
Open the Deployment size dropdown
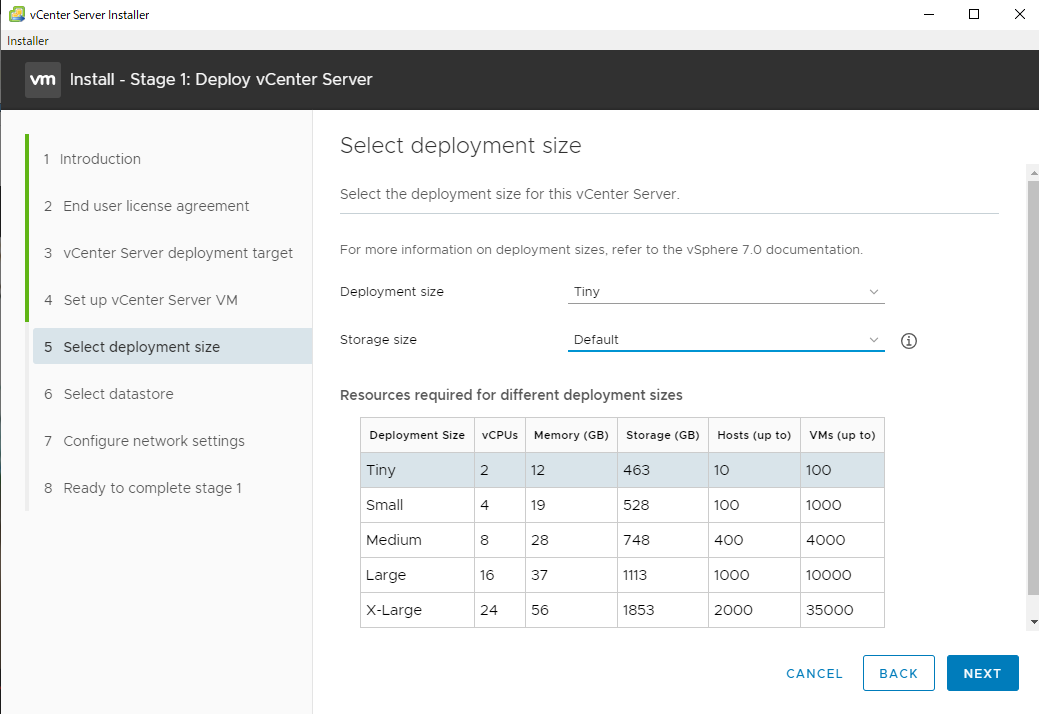pyautogui.click(x=726, y=292)
